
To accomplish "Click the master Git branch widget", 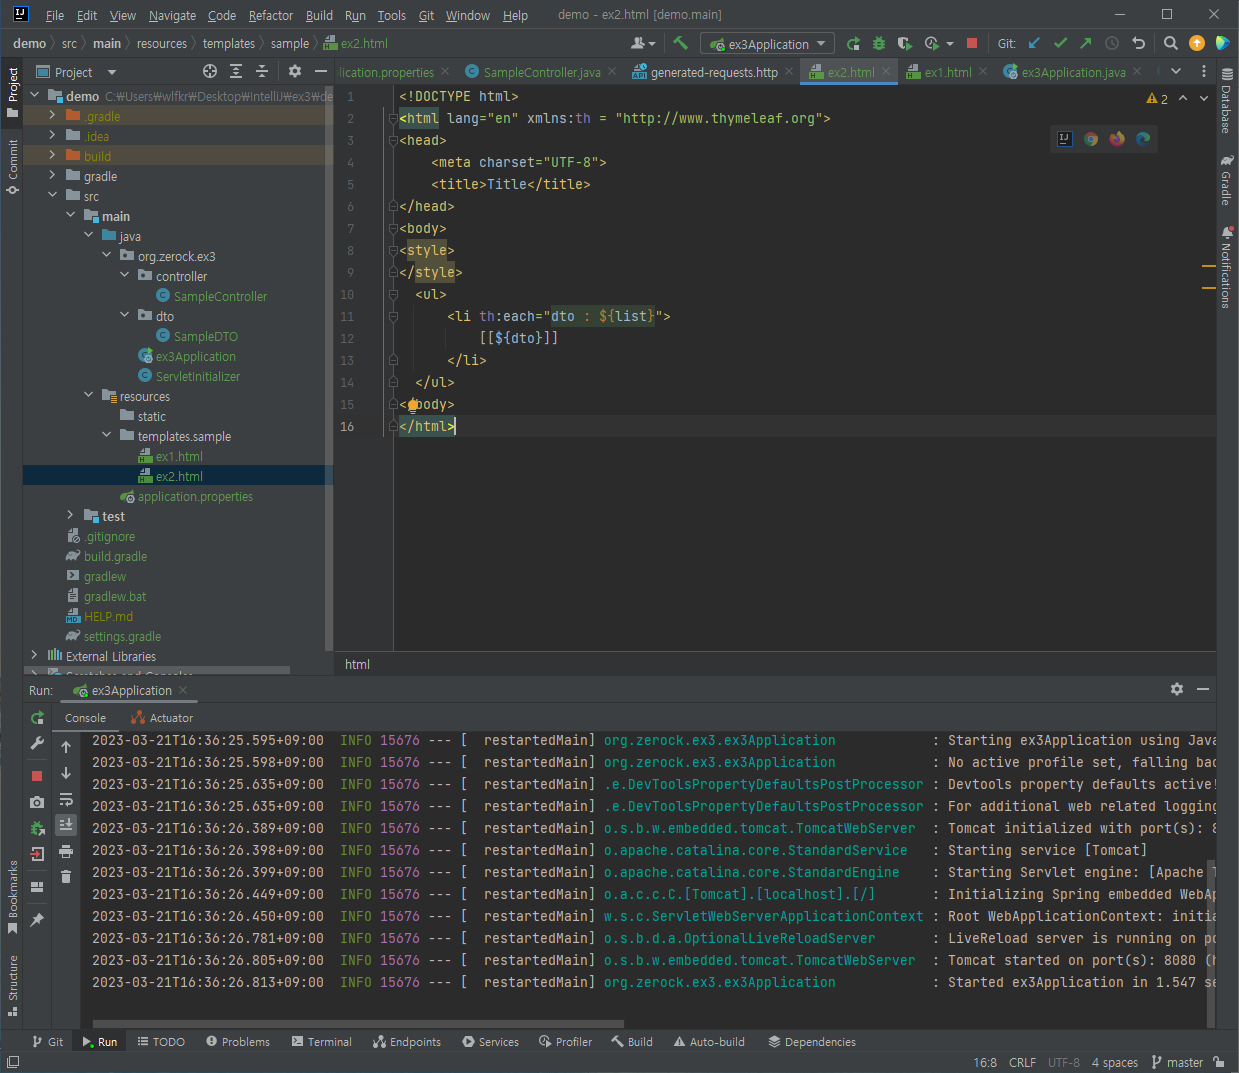I will click(1177, 1062).
